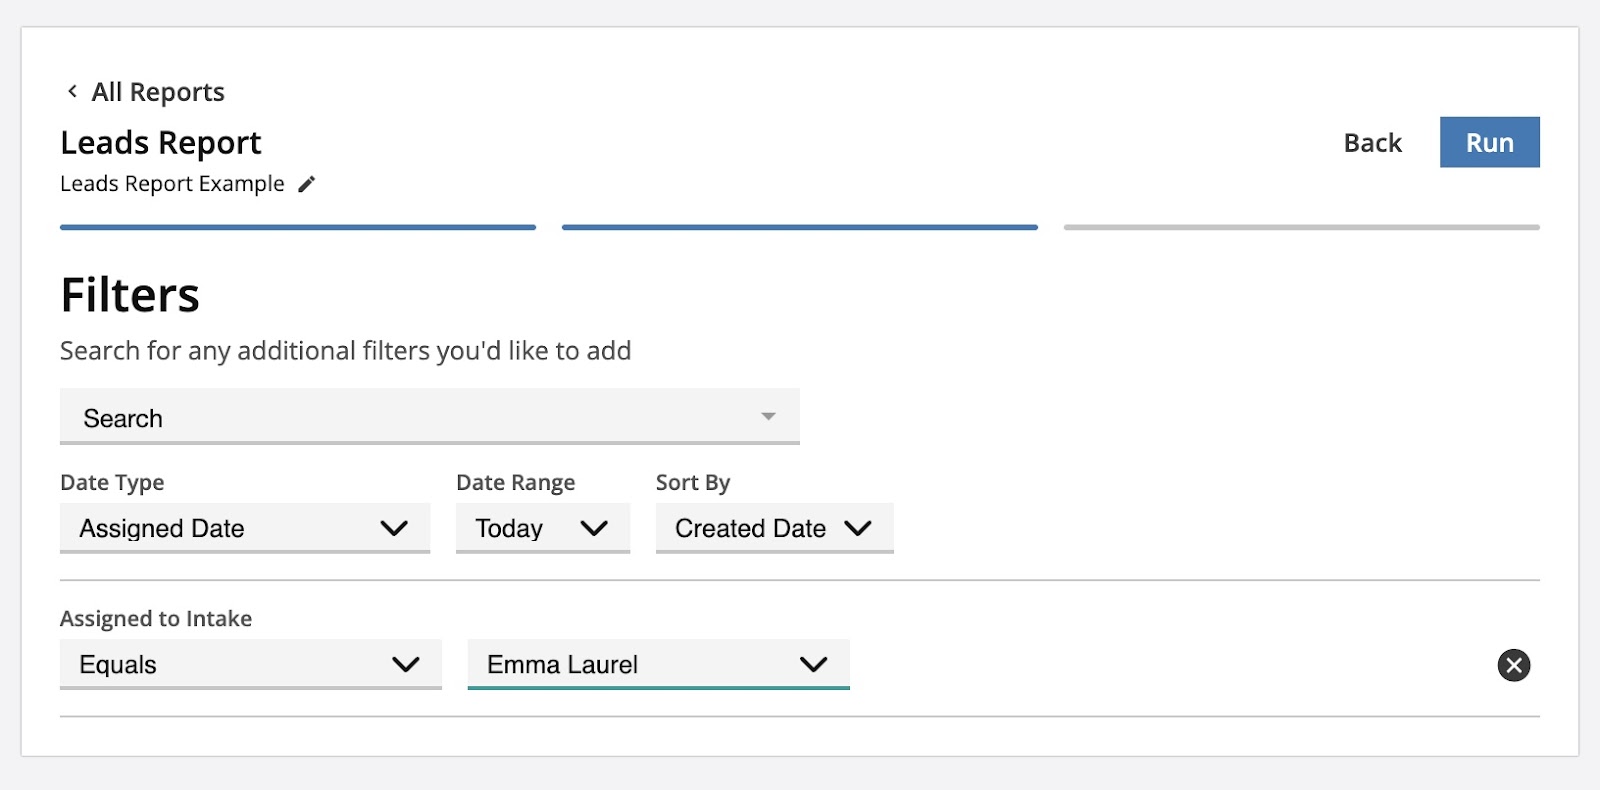Screen dimensions: 1600x790
Task: Click the chevron arrow in Date Type field
Action: click(x=394, y=528)
